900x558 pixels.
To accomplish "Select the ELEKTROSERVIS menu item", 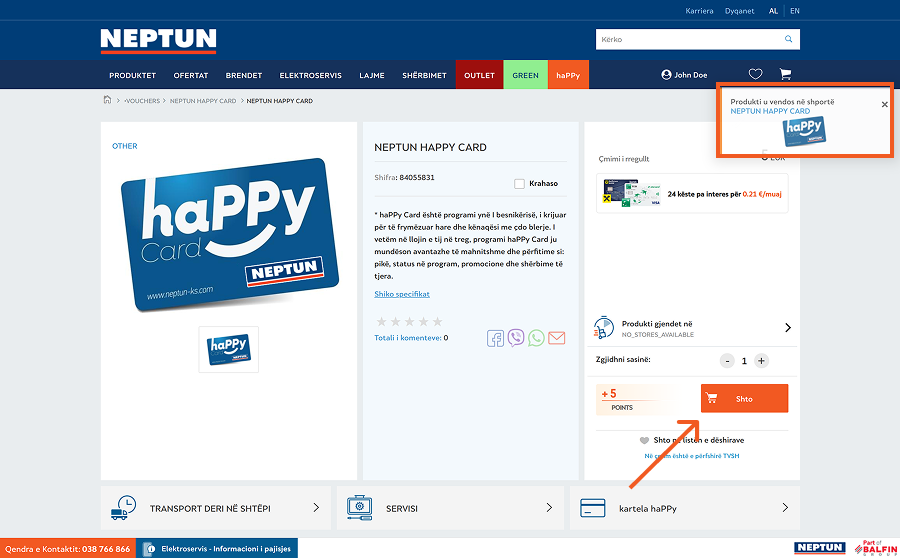I will [x=310, y=75].
